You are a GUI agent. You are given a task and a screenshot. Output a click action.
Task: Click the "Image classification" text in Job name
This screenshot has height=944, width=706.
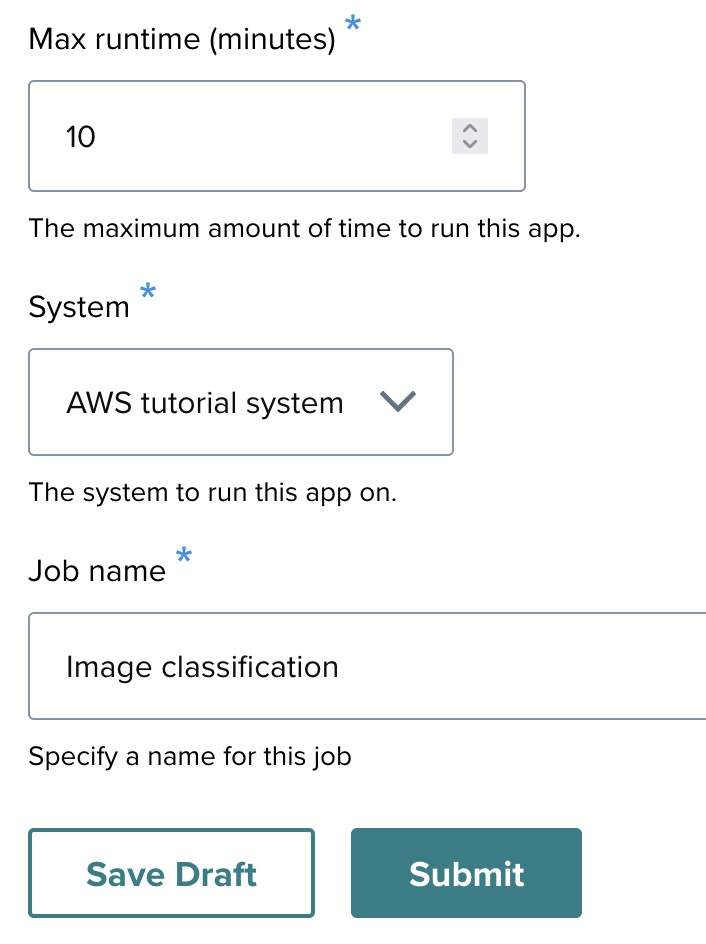202,667
